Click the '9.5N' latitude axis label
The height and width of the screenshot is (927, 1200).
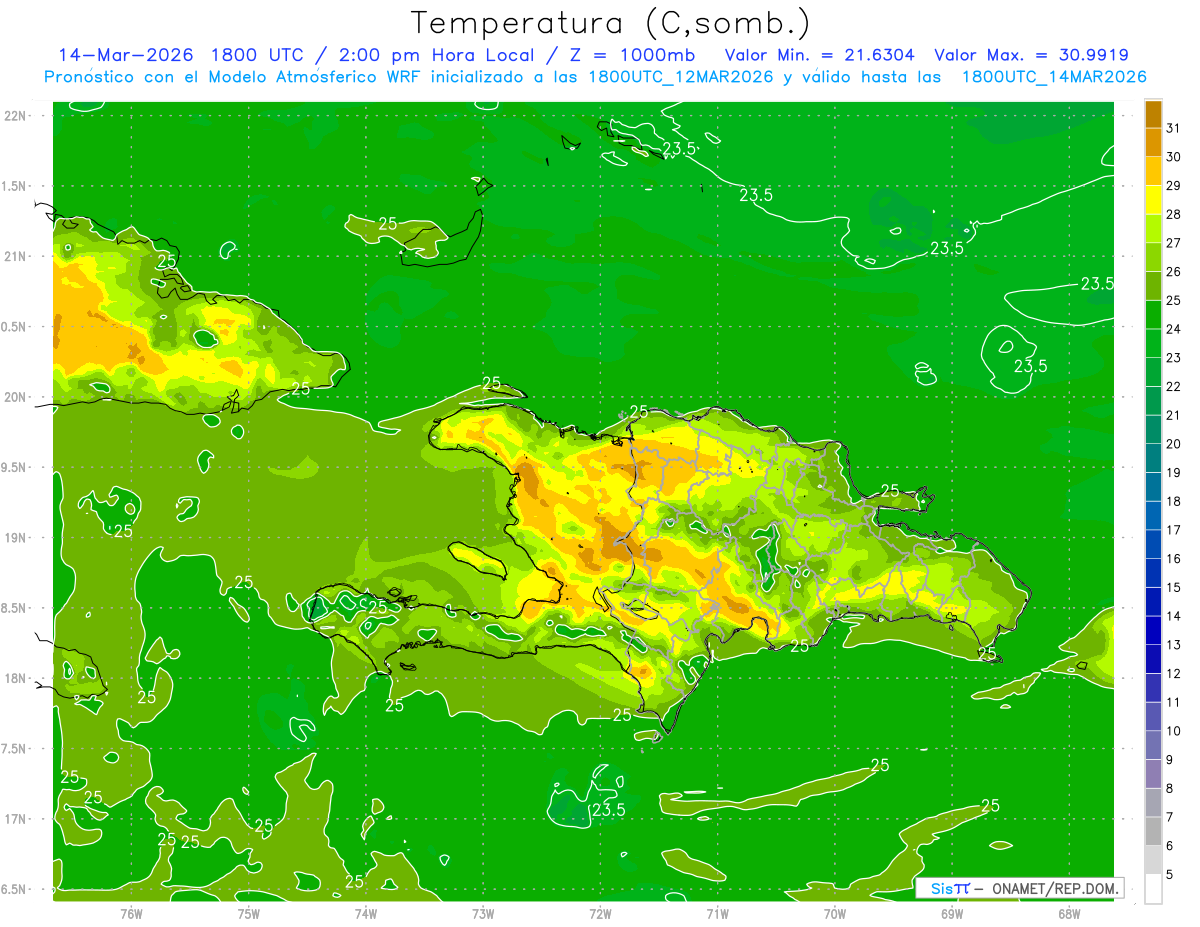click(x=14, y=467)
